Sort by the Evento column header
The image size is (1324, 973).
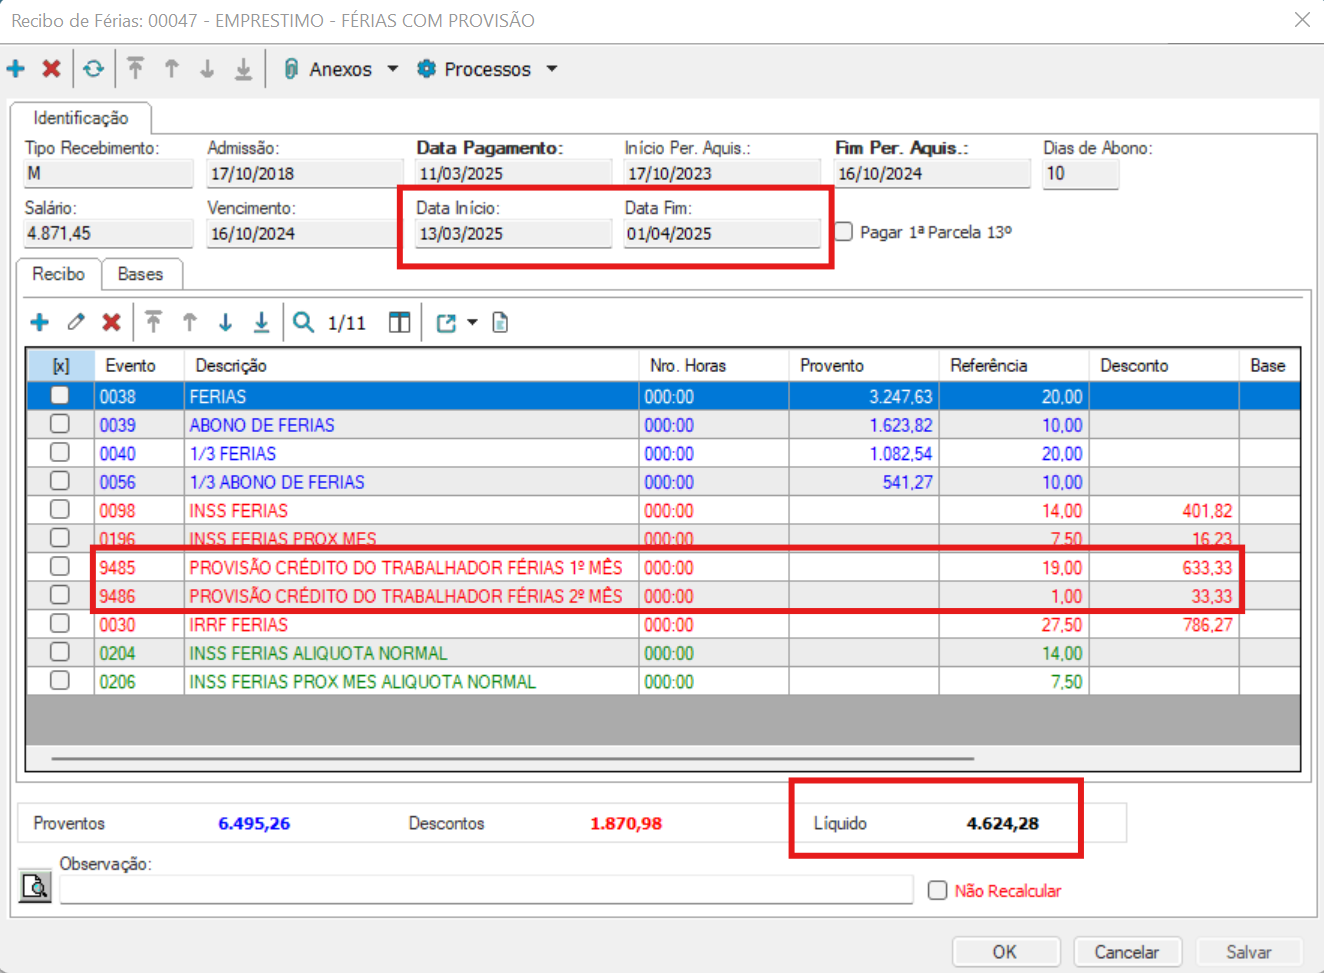[x=139, y=365]
